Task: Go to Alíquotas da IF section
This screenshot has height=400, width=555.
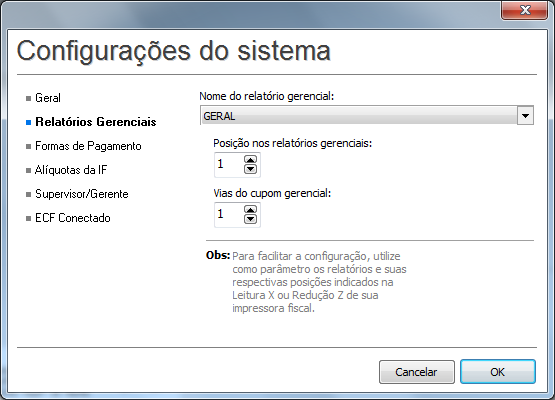Action: (71, 170)
